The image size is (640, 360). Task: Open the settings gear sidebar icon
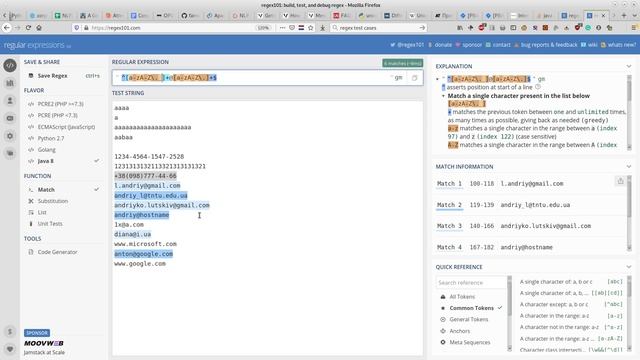(x=10, y=136)
